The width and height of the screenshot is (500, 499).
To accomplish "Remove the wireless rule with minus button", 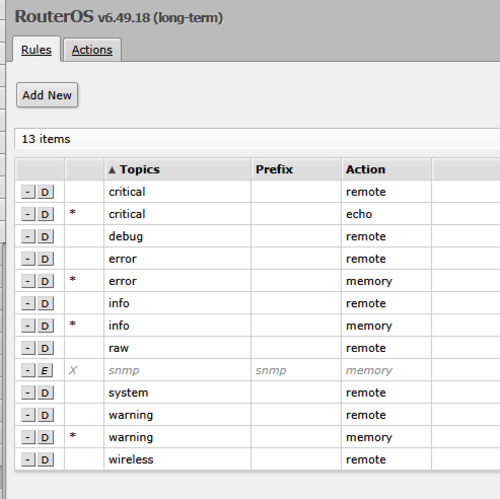I will 28,460.
